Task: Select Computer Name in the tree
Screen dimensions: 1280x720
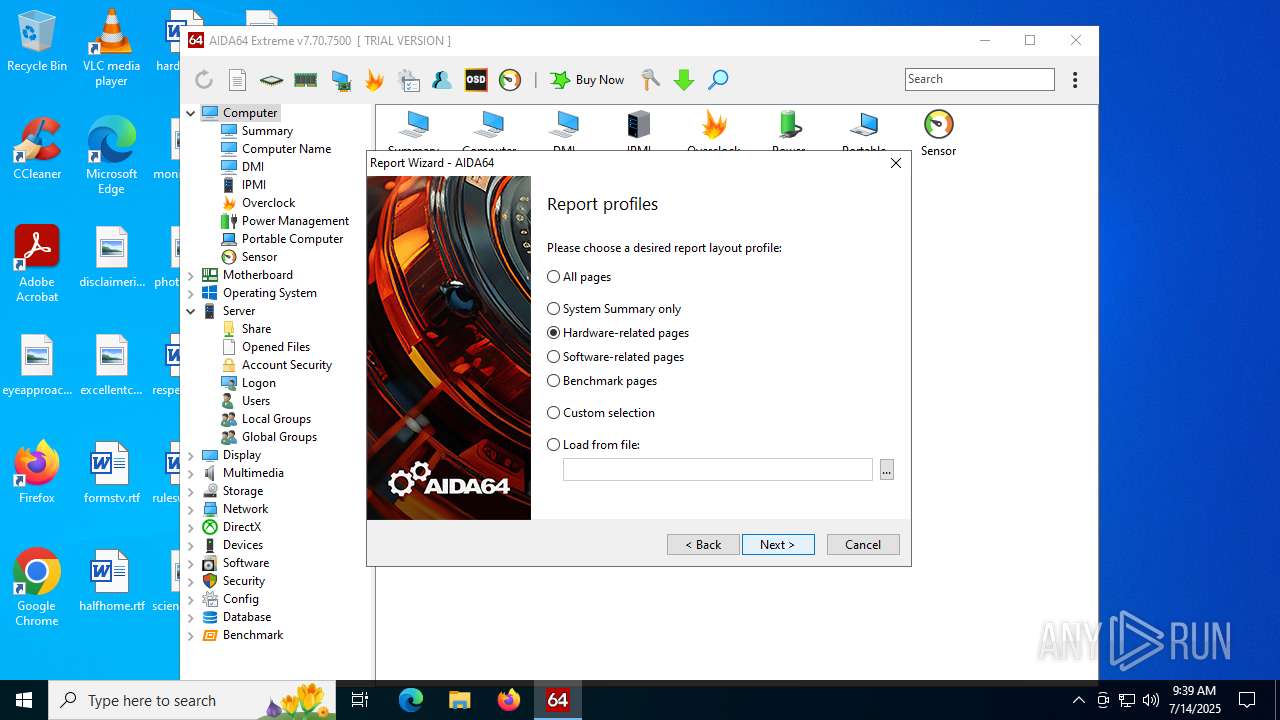Action: 286,149
